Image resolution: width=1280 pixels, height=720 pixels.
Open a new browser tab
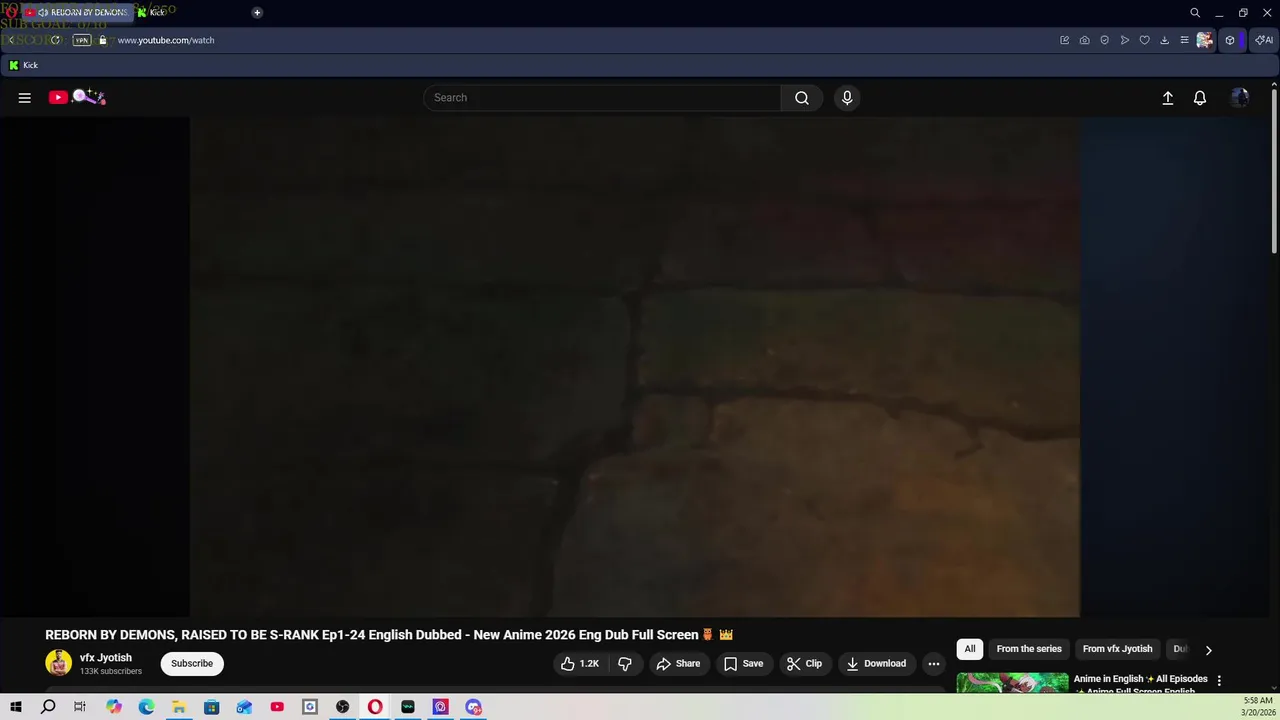click(x=257, y=12)
